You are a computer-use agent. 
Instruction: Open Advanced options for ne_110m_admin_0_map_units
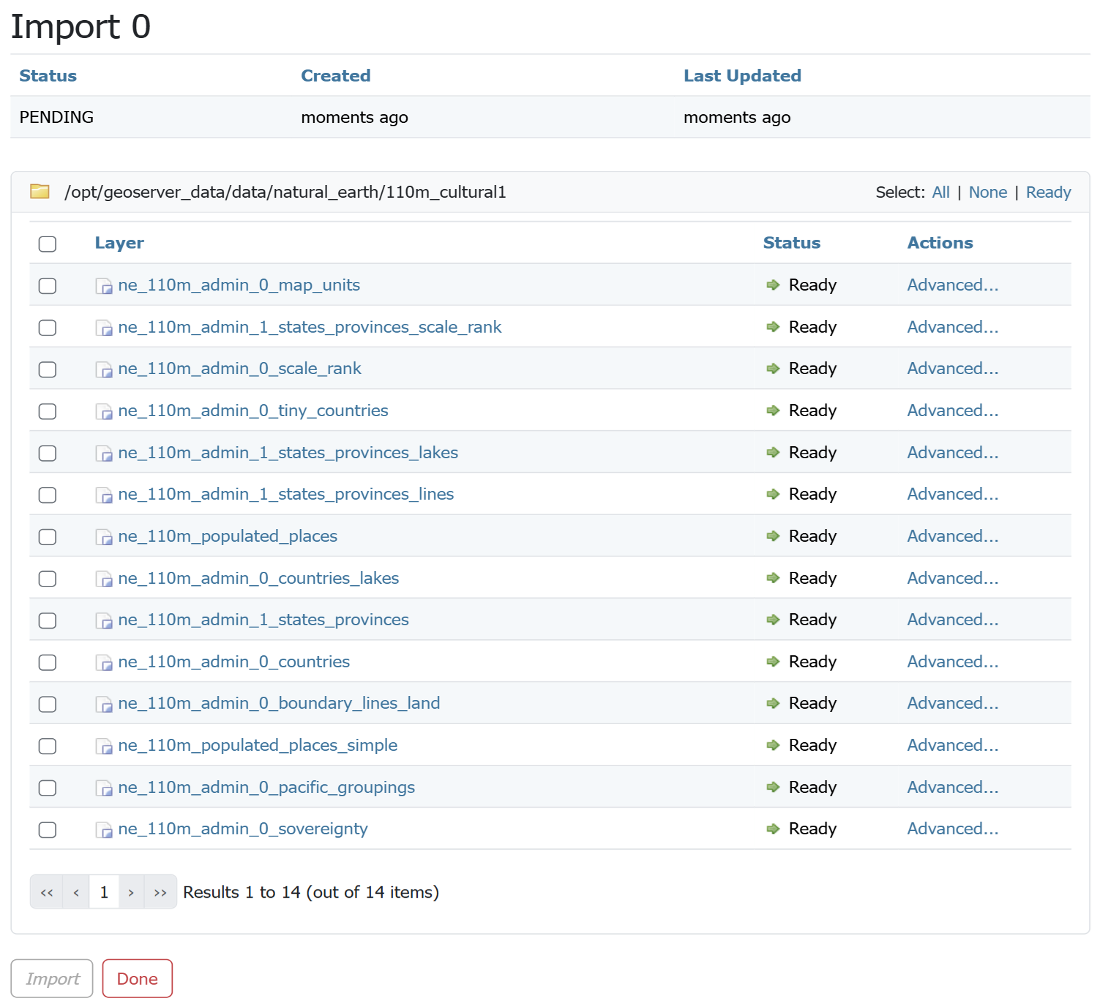952,285
